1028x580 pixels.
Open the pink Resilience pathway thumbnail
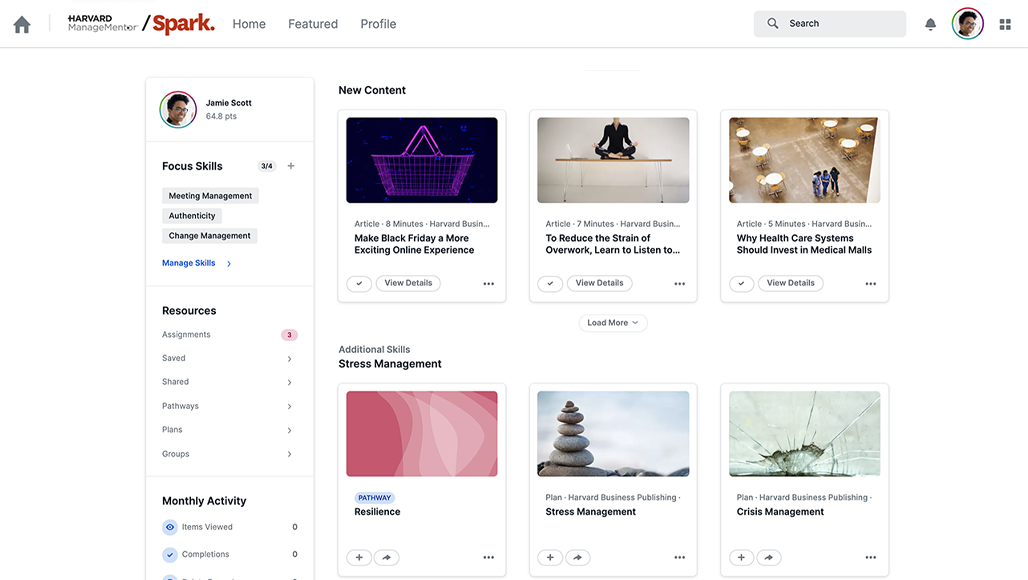click(x=422, y=434)
